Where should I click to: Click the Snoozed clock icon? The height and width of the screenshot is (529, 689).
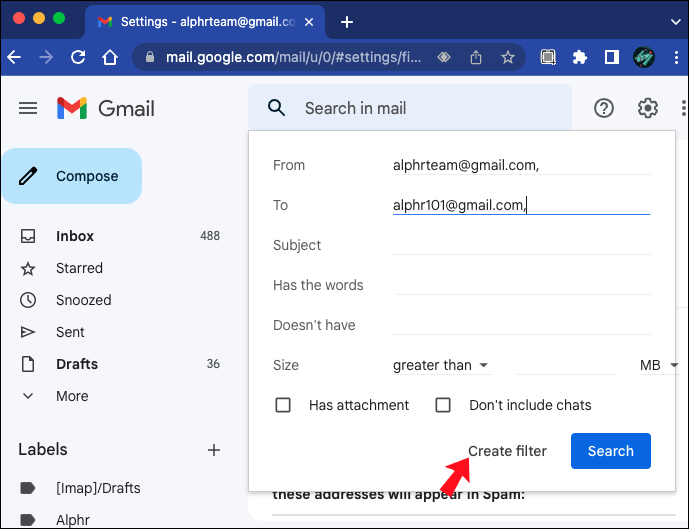pyautogui.click(x=28, y=300)
